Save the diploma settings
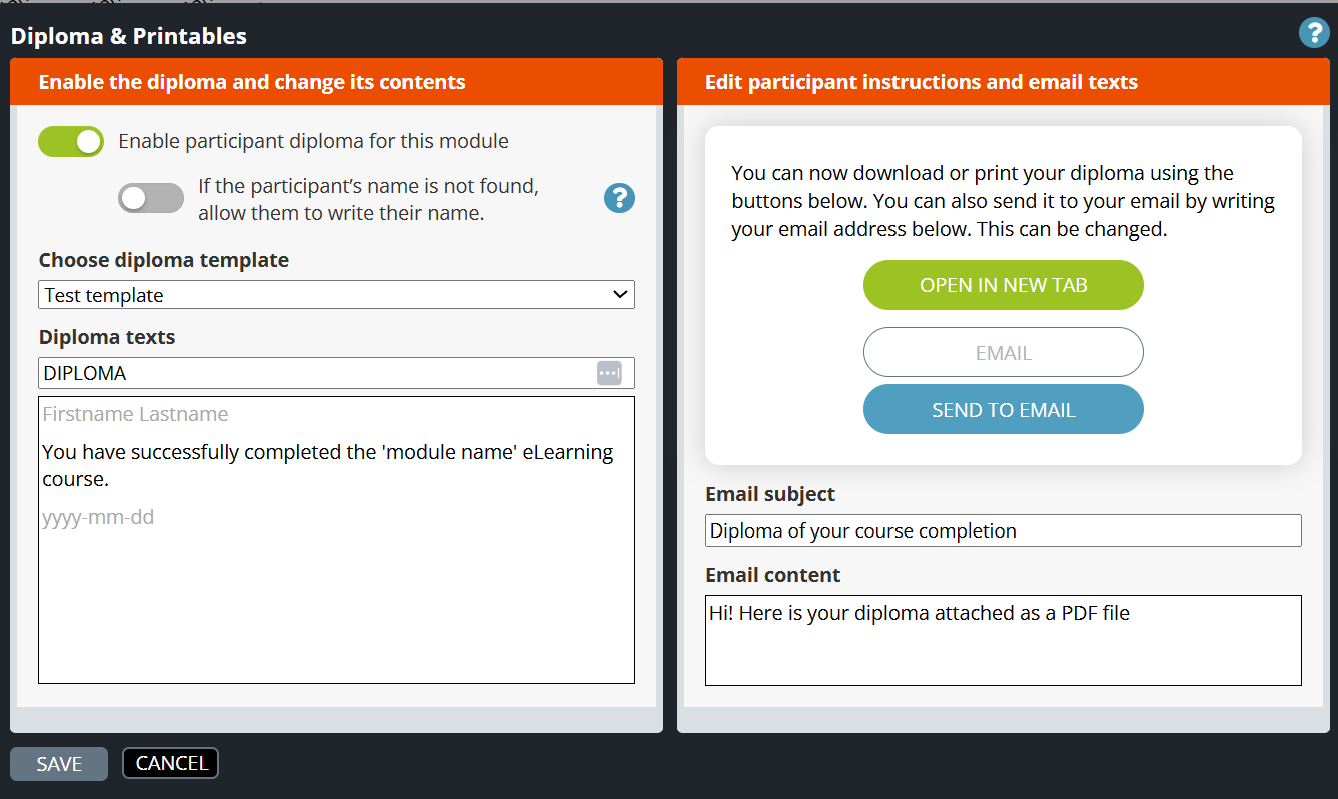Viewport: 1338px width, 799px height. tap(59, 764)
